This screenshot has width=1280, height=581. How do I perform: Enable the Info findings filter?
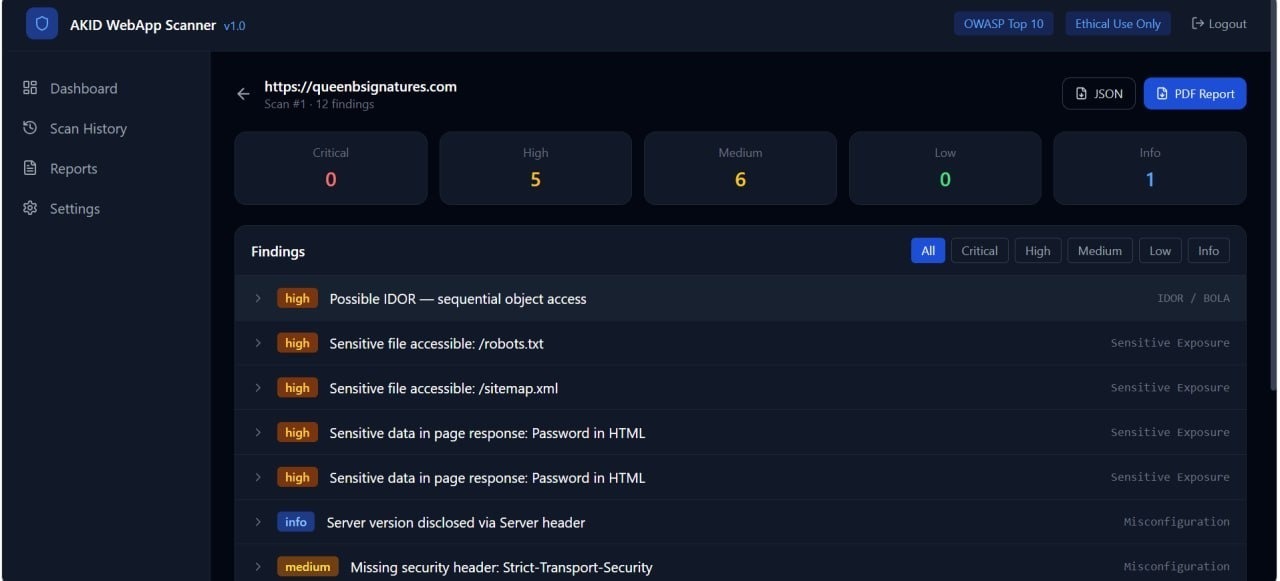(1209, 250)
